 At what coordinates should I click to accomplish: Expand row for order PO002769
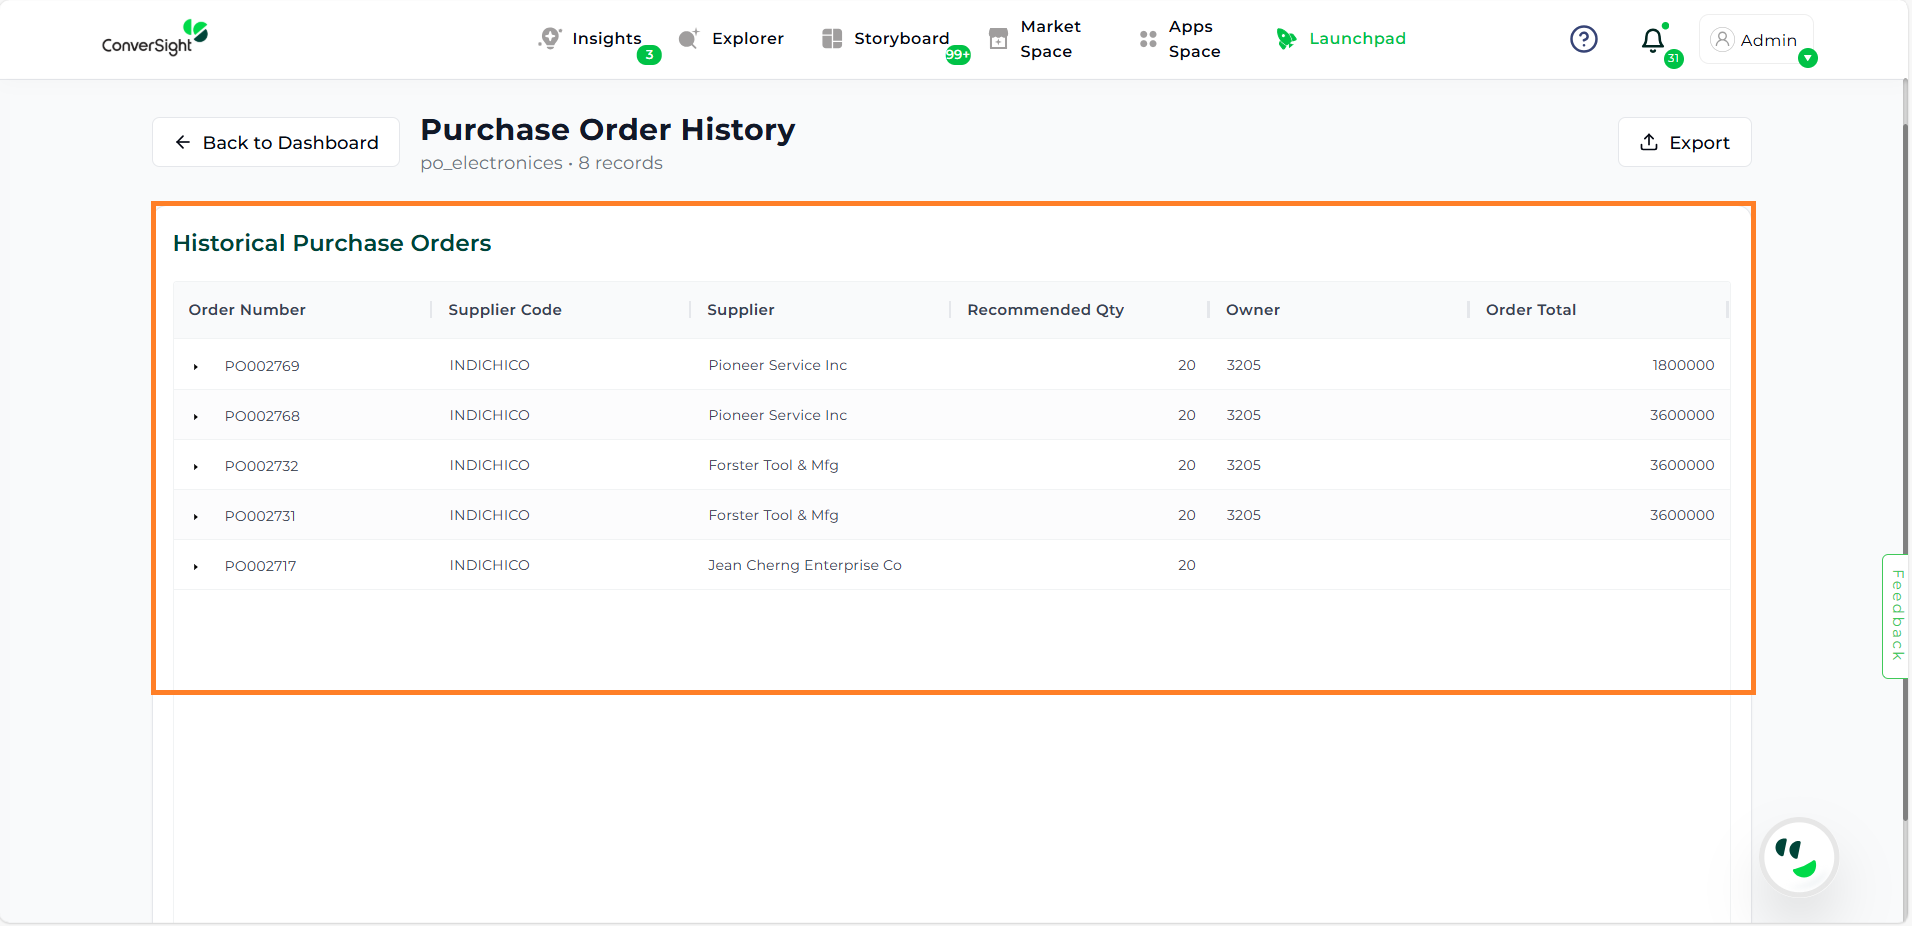click(x=196, y=367)
